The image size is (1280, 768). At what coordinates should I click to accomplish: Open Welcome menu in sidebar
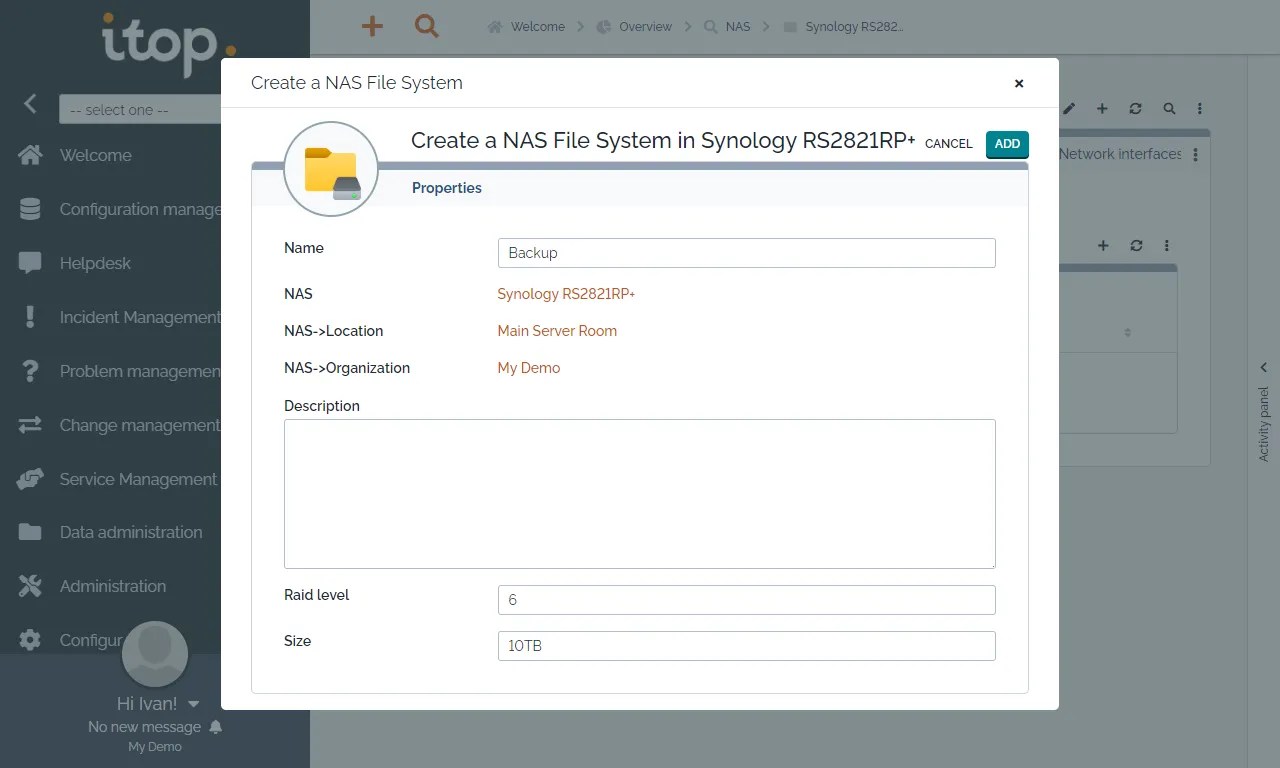pyautogui.click(x=96, y=155)
